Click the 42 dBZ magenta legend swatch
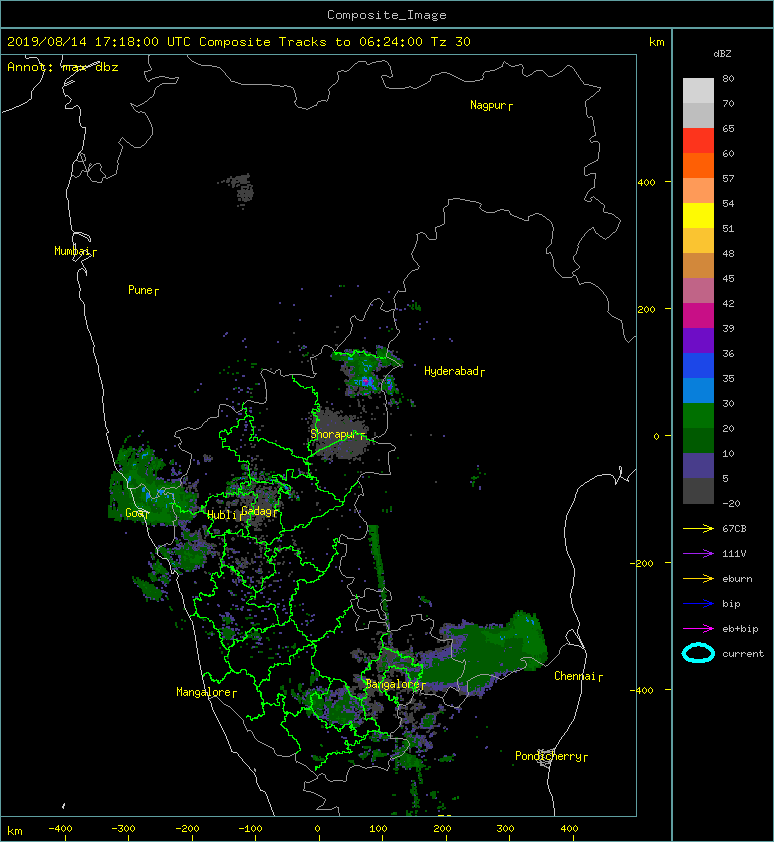This screenshot has height=842, width=774. click(x=698, y=315)
